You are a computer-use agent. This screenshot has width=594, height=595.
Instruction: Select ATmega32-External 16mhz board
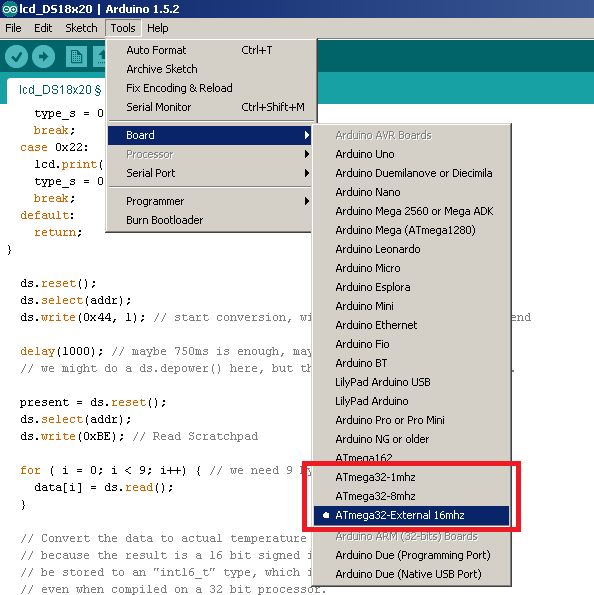pos(411,515)
